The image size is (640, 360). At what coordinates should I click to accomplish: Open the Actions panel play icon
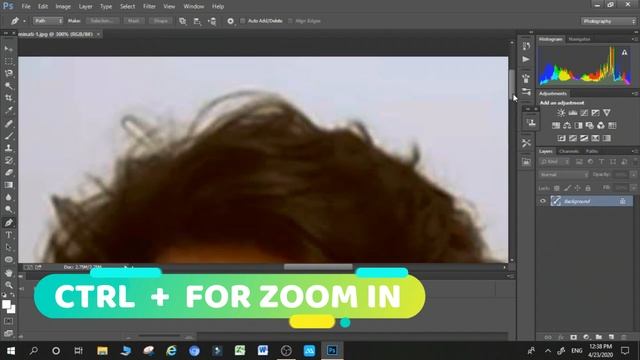click(526, 60)
